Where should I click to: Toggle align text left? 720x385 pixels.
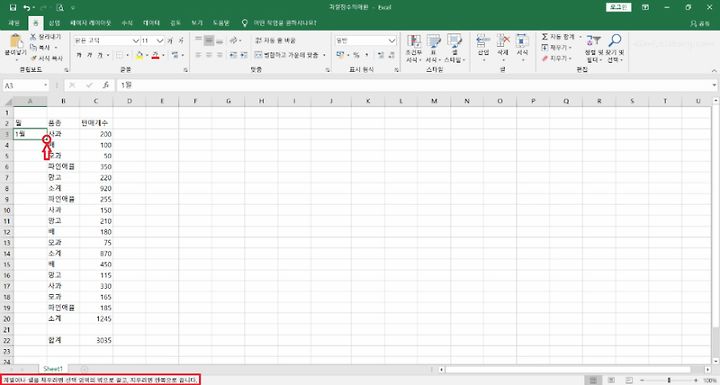(x=198, y=55)
